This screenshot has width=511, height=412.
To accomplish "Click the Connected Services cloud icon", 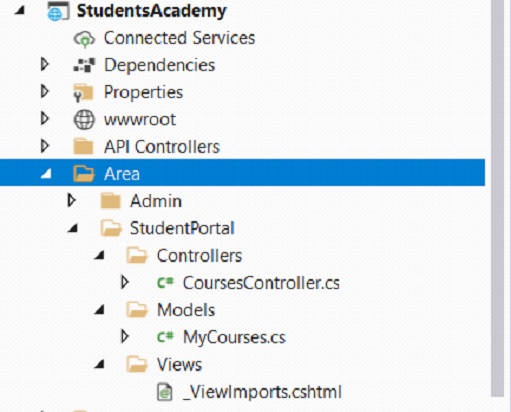I will (84, 39).
